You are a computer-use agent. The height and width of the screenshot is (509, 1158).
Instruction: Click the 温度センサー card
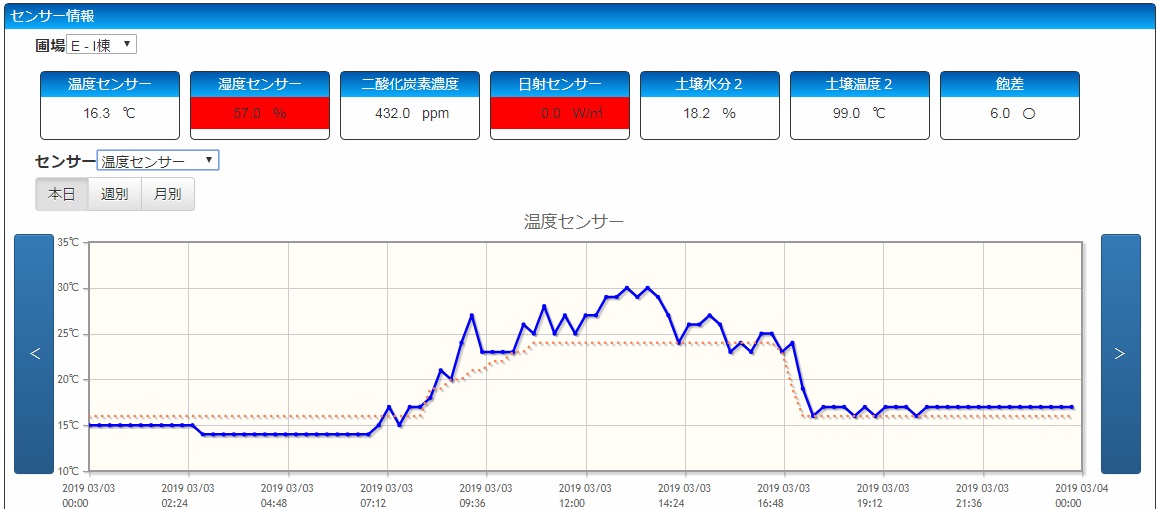point(110,105)
